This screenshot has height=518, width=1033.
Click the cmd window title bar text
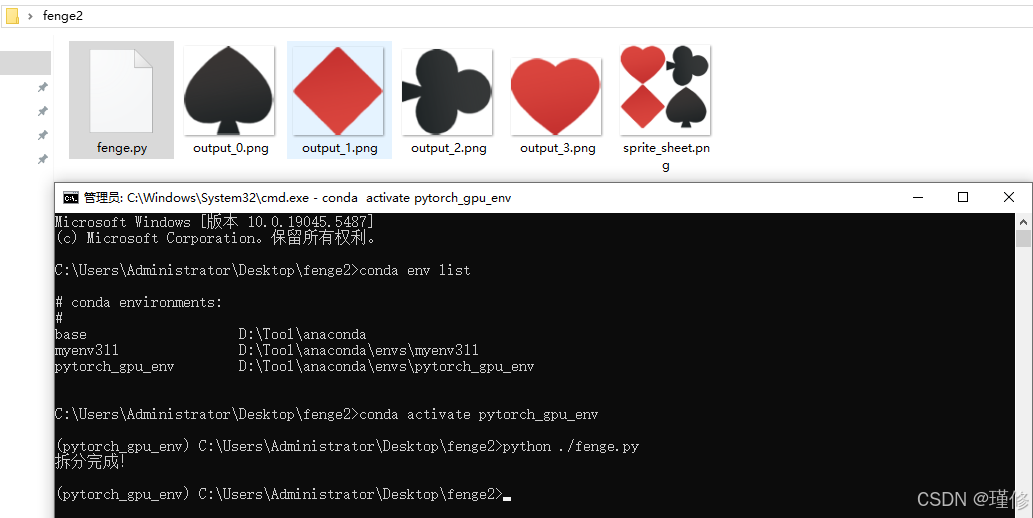pyautogui.click(x=297, y=198)
